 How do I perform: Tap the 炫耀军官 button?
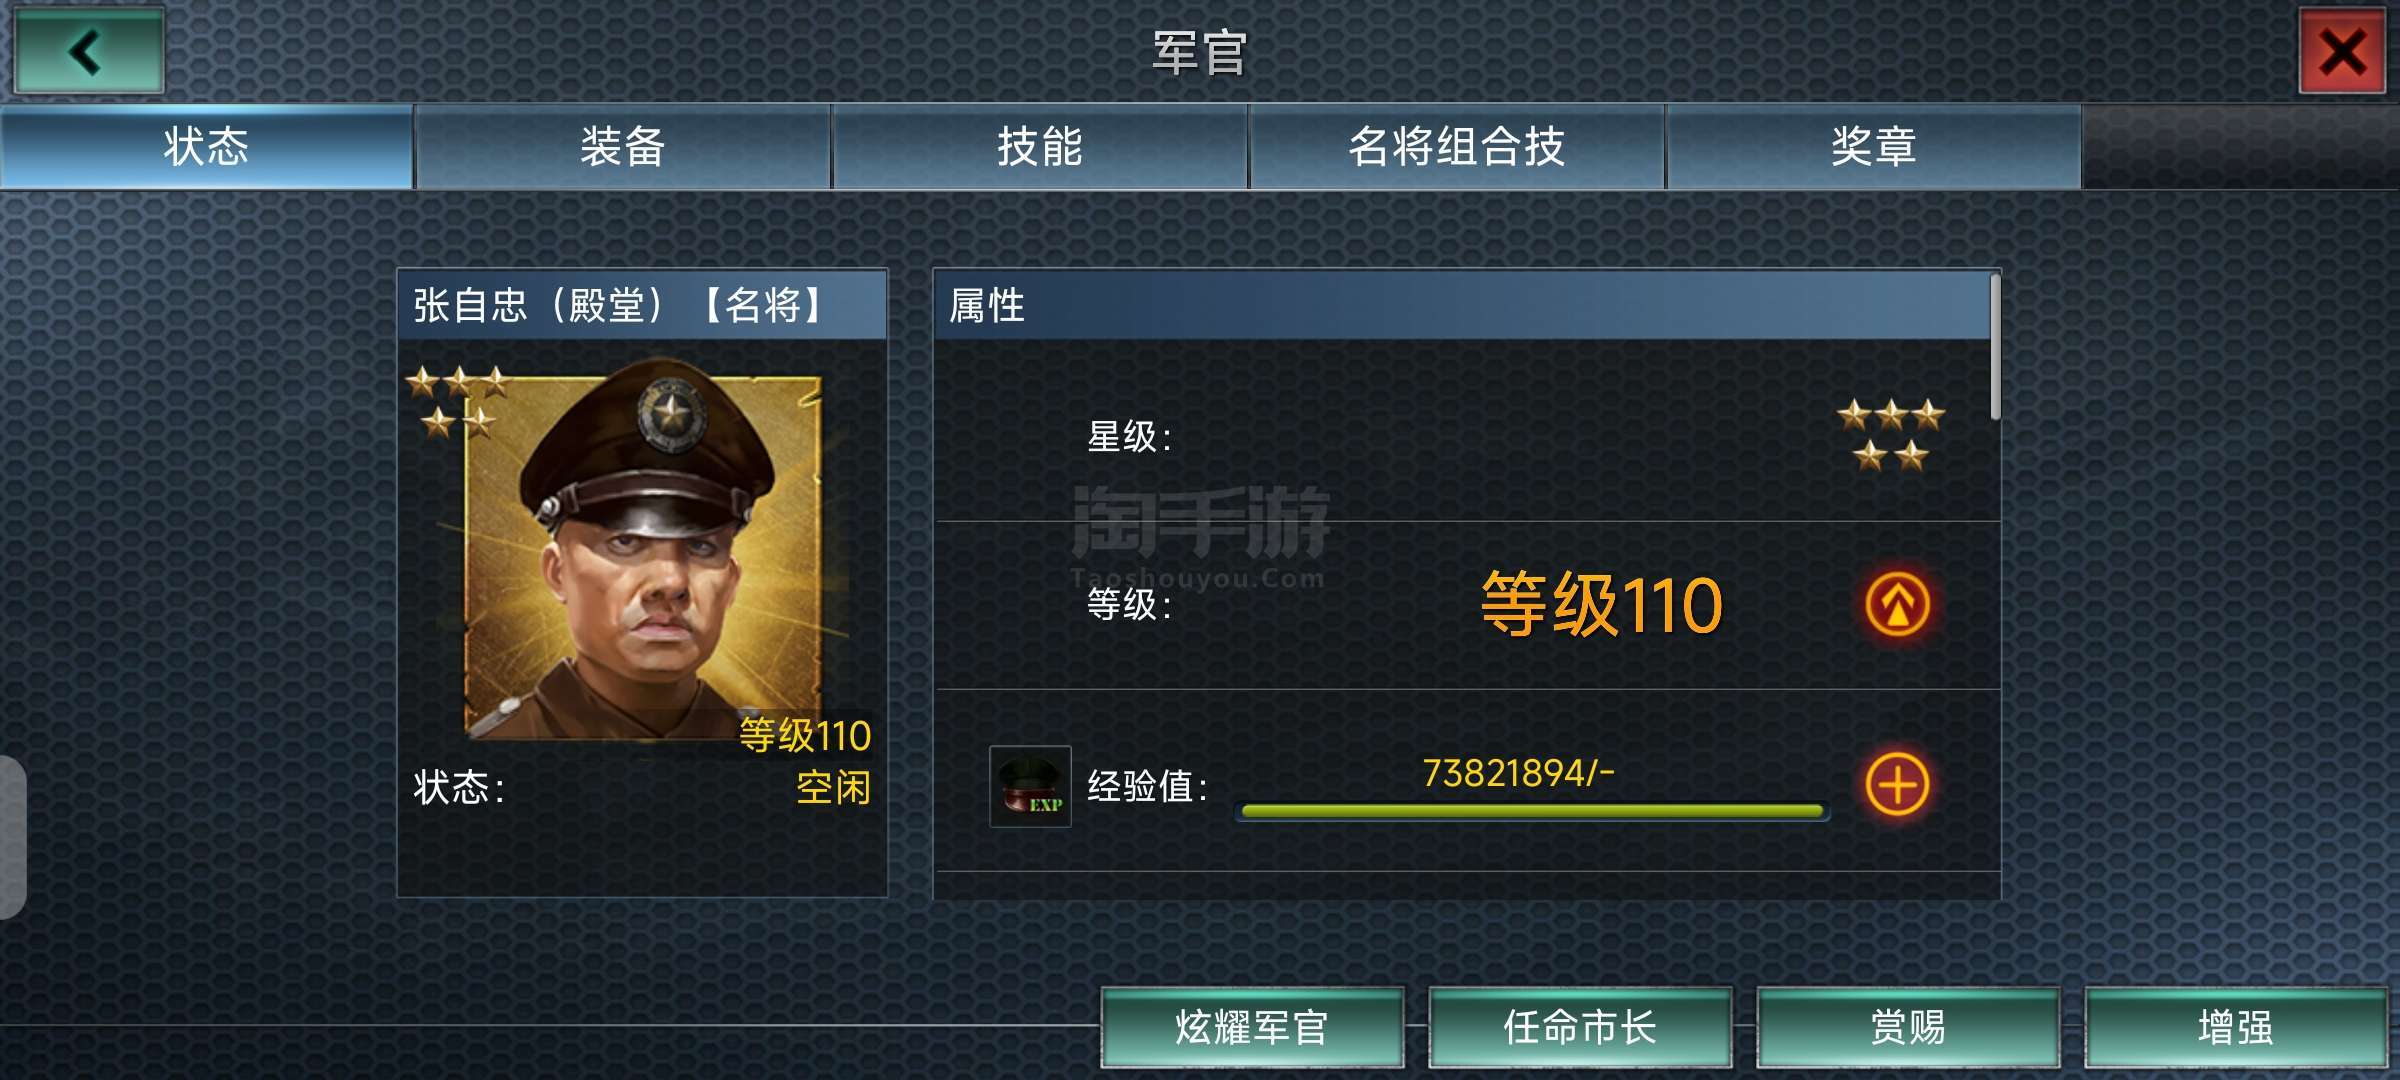tap(1252, 1027)
